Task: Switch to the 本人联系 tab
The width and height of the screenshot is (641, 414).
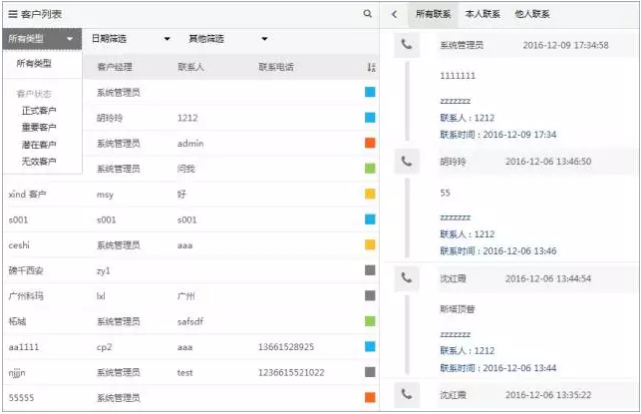Action: pyautogui.click(x=483, y=14)
